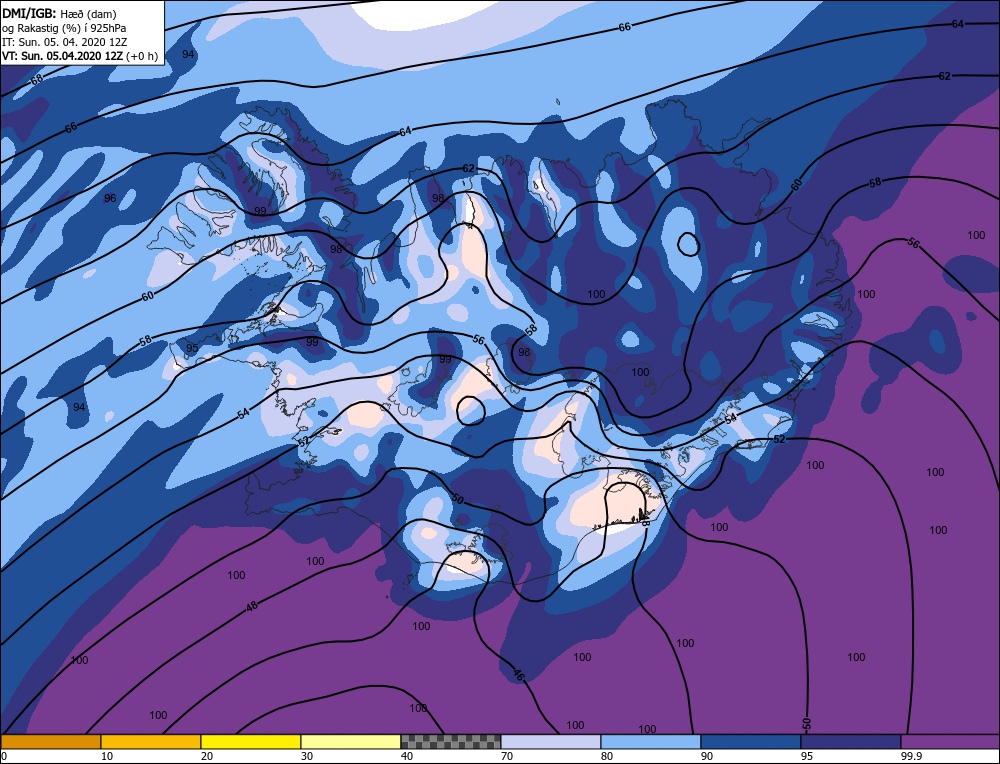This screenshot has width=1000, height=764.
Task: Click the purple legend swatch above 99.9
Action: tap(950, 742)
